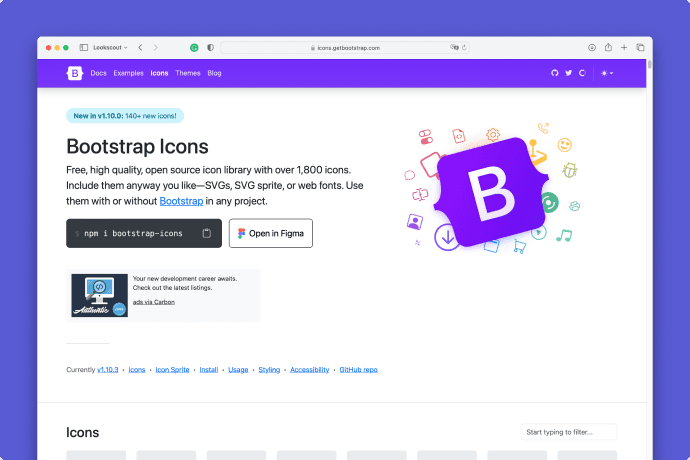Open the Safari downloads icon
The image size is (690, 460).
(x=592, y=48)
